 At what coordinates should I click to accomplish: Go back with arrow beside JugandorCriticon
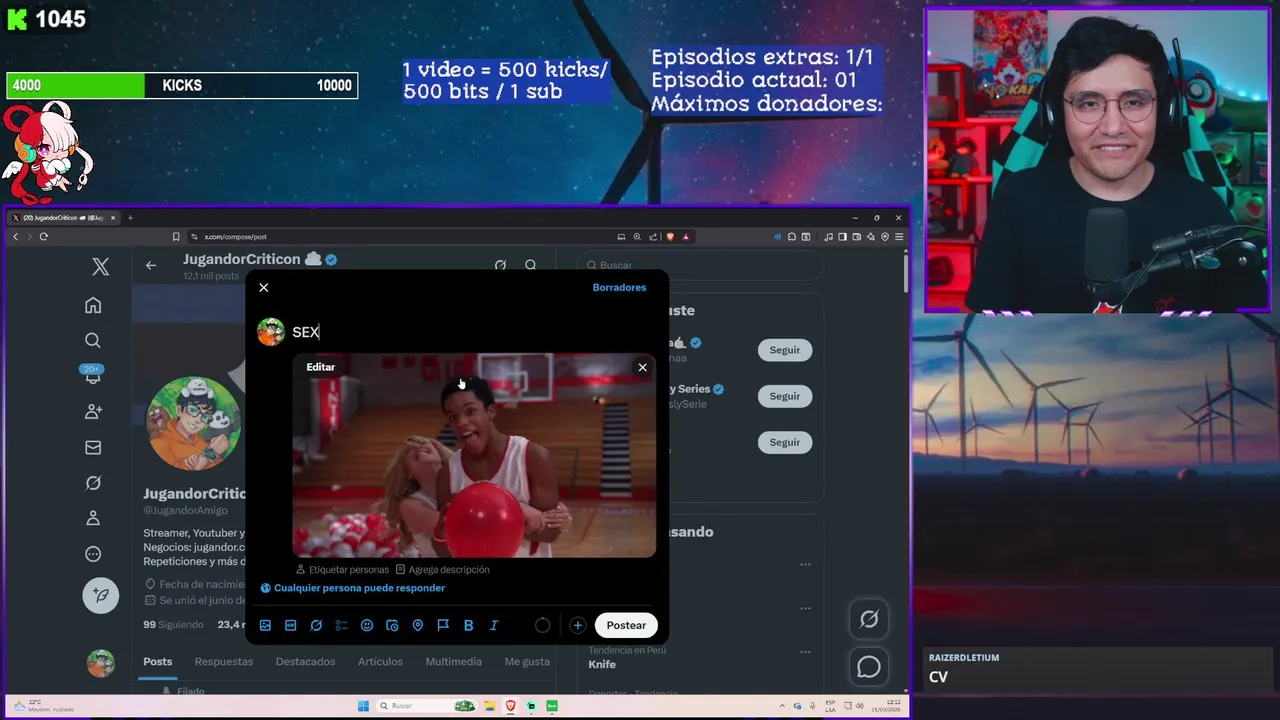[x=151, y=265]
